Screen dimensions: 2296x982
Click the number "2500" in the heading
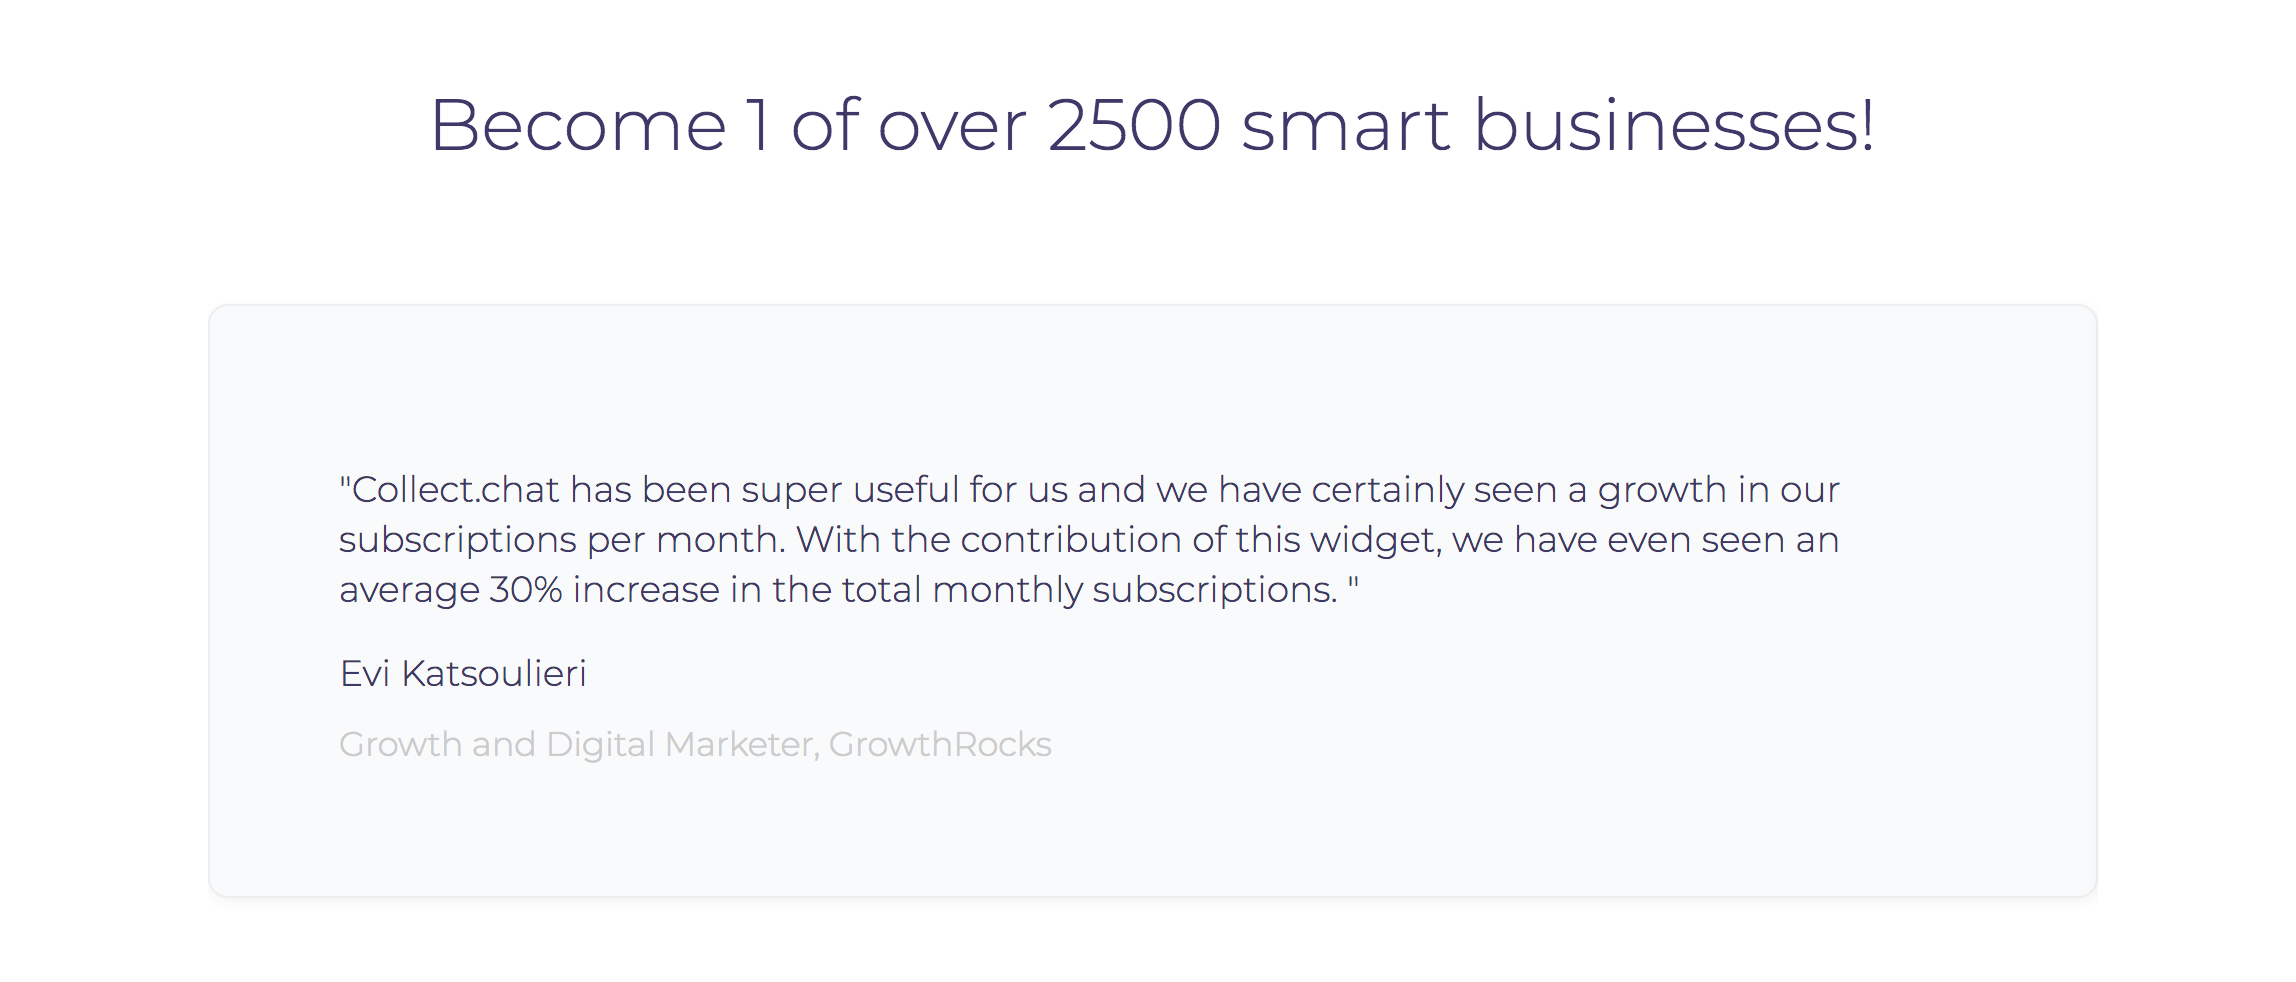(1134, 125)
